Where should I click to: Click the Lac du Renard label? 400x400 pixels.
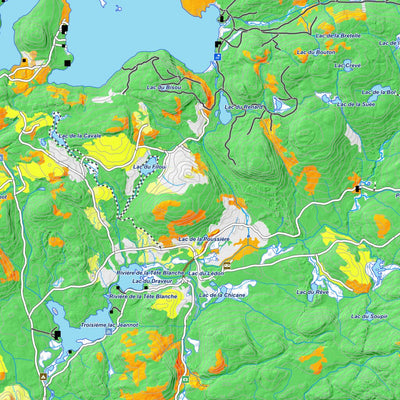(x=244, y=107)
